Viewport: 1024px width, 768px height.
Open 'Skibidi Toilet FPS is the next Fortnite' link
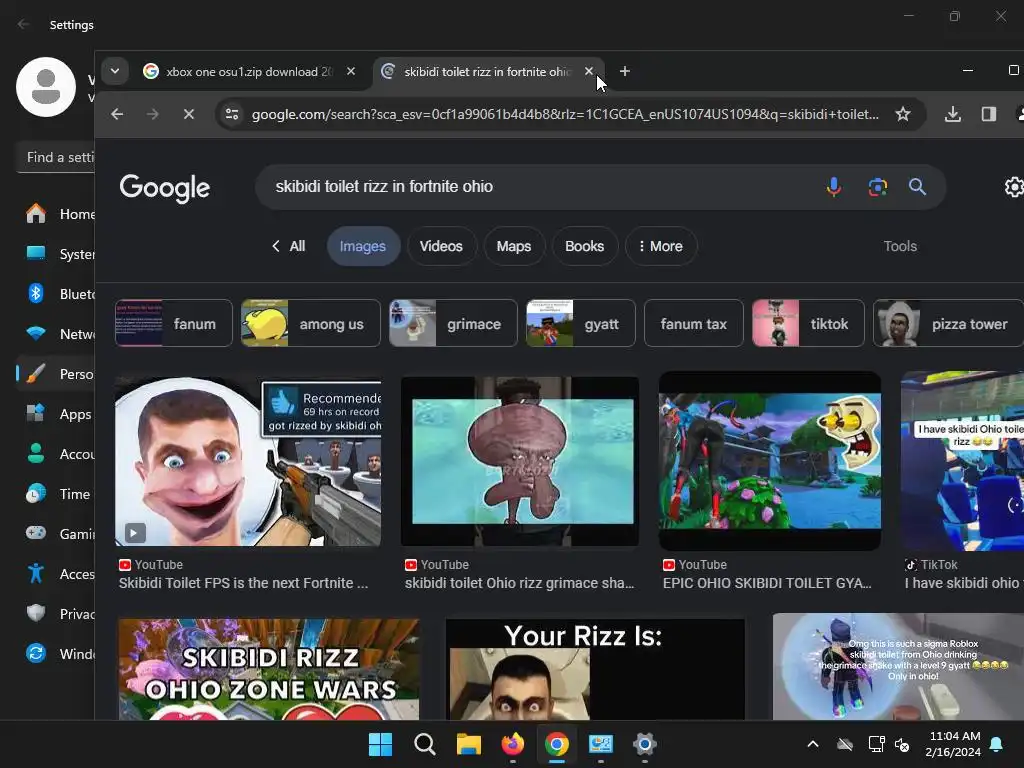[243, 583]
